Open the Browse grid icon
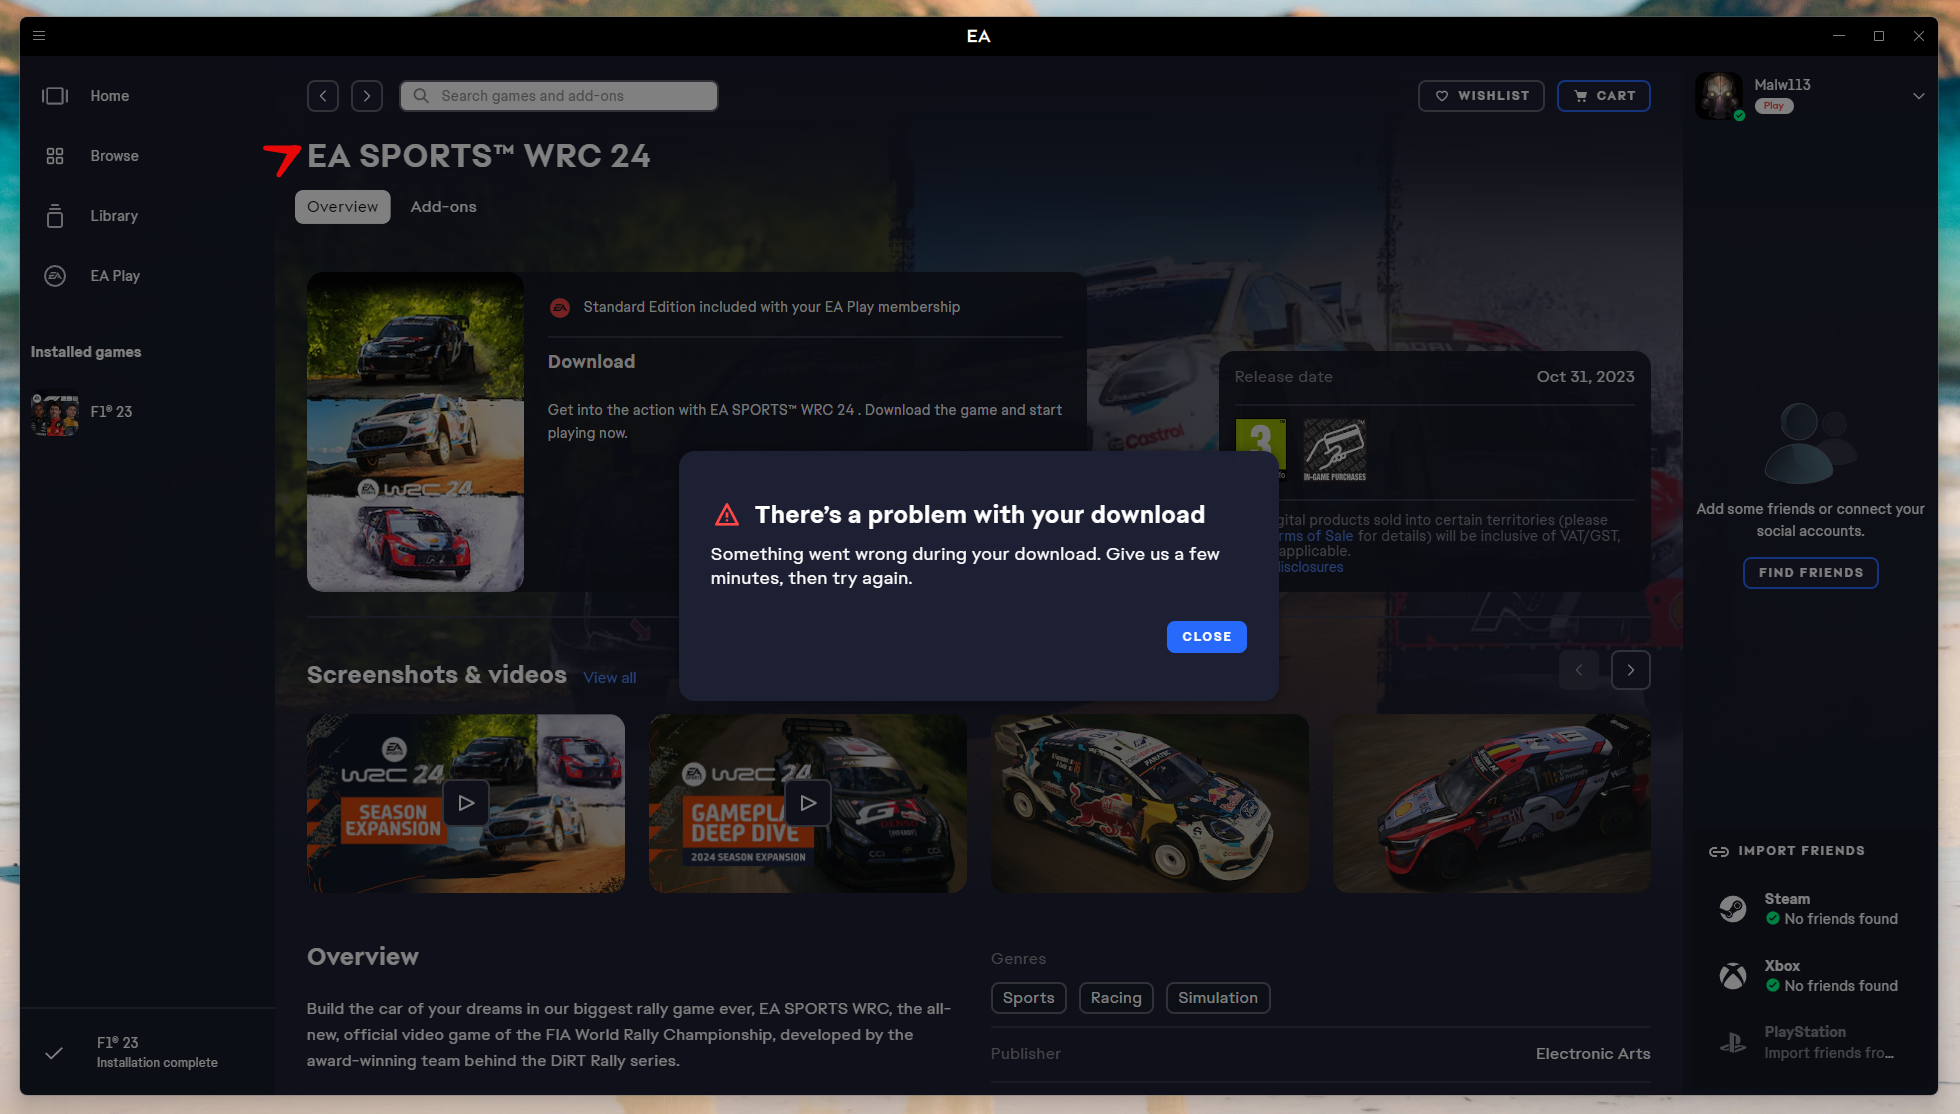 click(55, 156)
